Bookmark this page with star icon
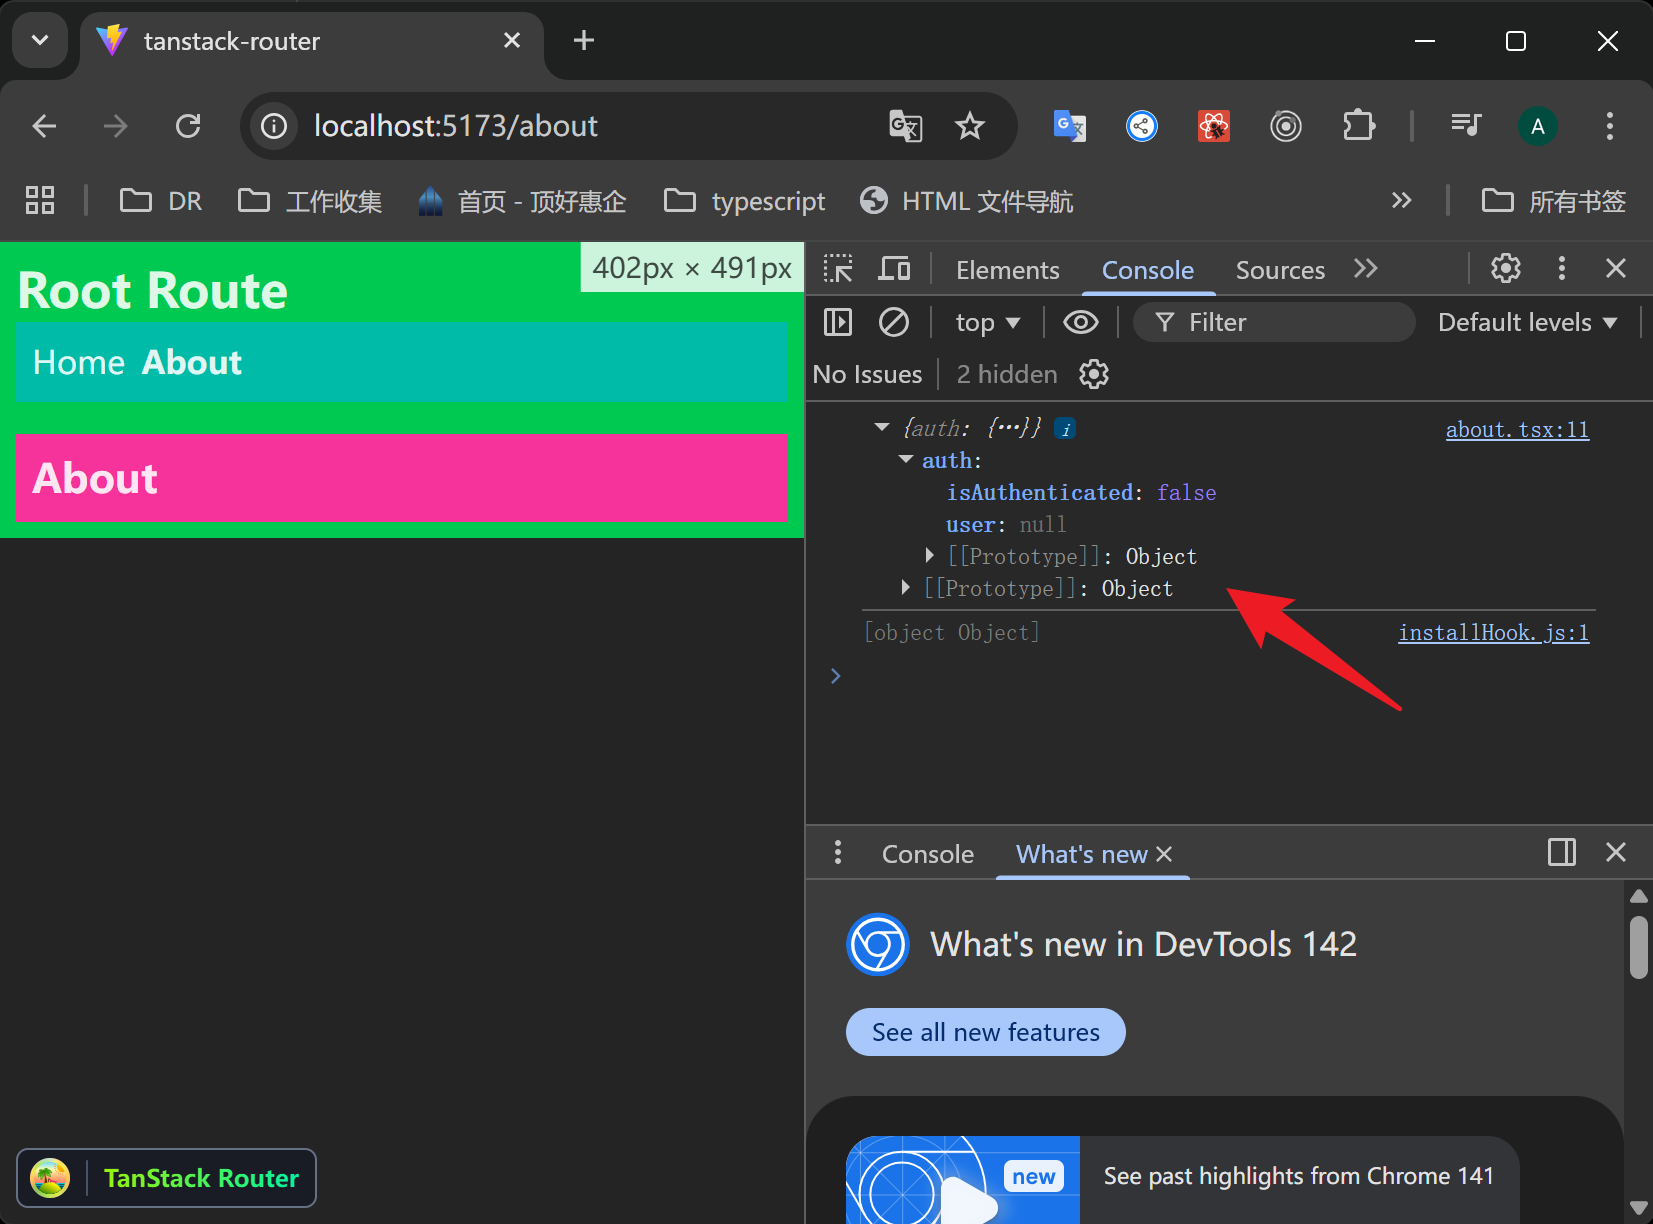1653x1224 pixels. pyautogui.click(x=969, y=126)
